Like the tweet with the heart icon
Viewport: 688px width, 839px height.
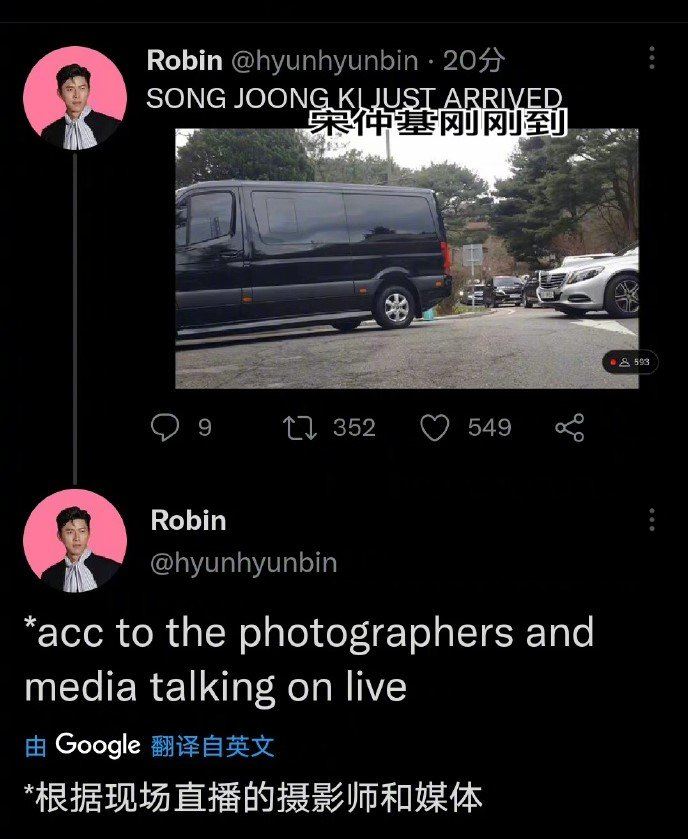pyautogui.click(x=434, y=428)
